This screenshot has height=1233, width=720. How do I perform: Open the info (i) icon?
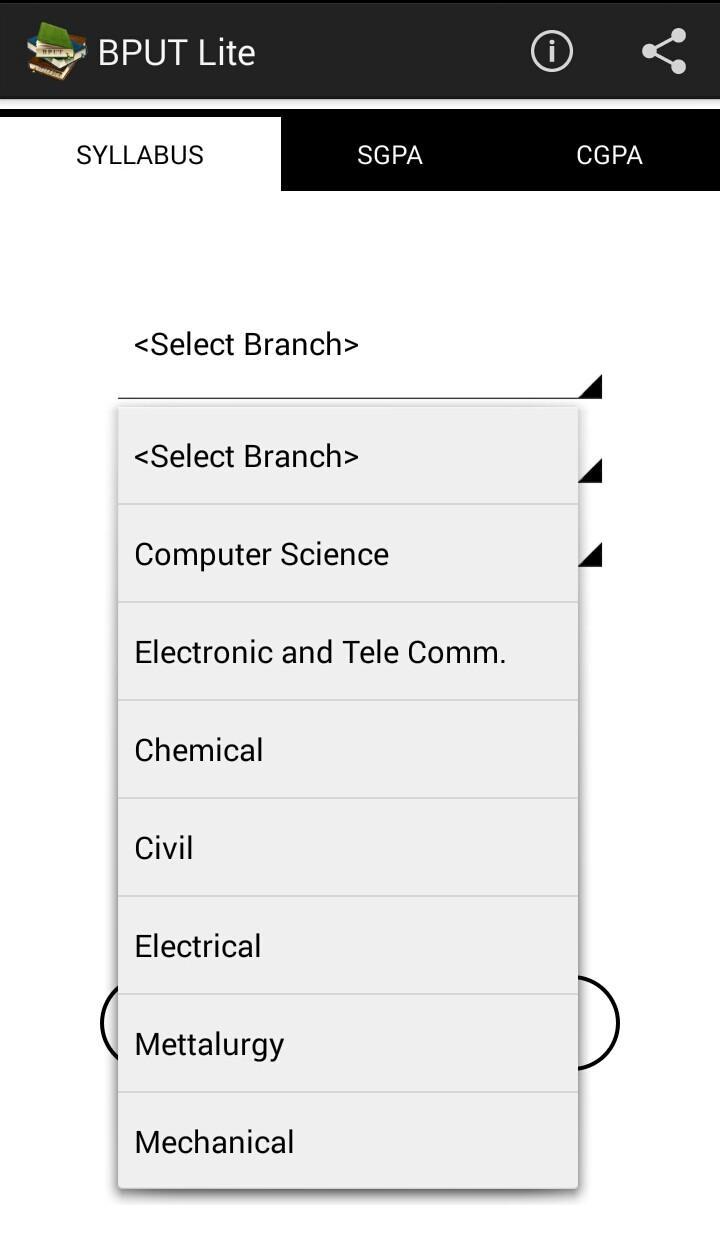(551, 51)
